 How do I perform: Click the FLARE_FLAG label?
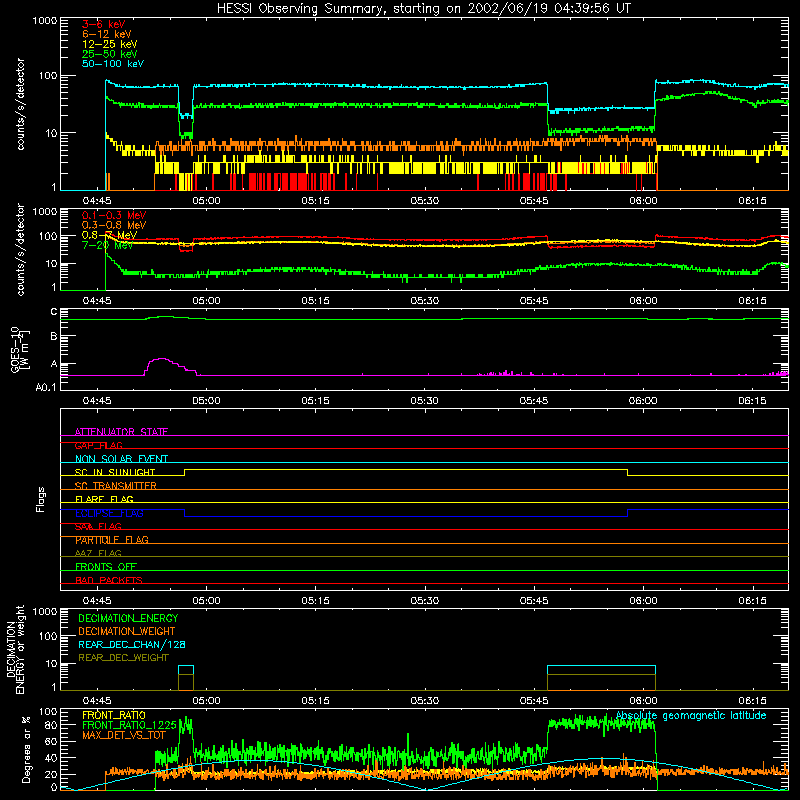(104, 499)
